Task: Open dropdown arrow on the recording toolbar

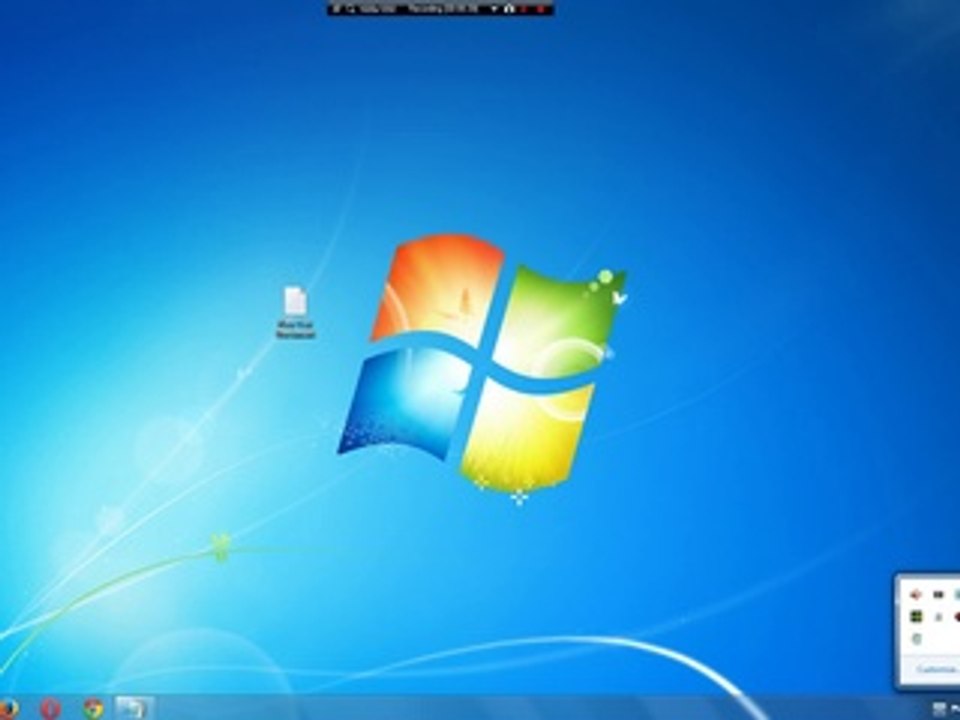Action: point(493,9)
